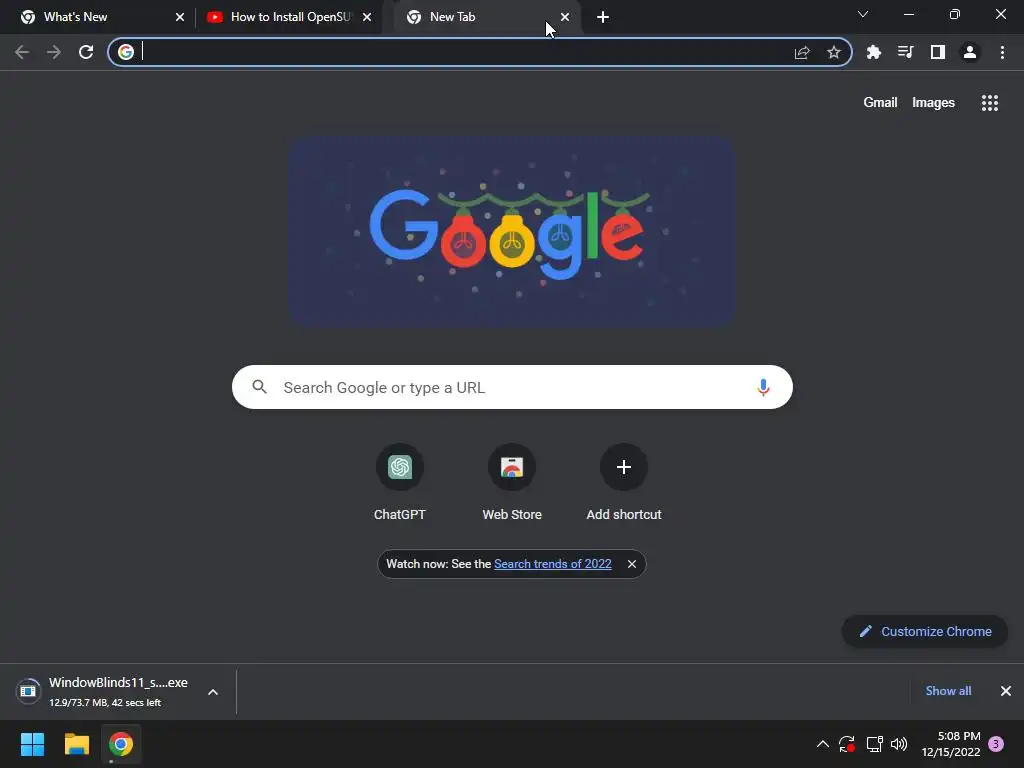The image size is (1024, 768).
Task: Open the notification badge showing 3
Action: [996, 744]
